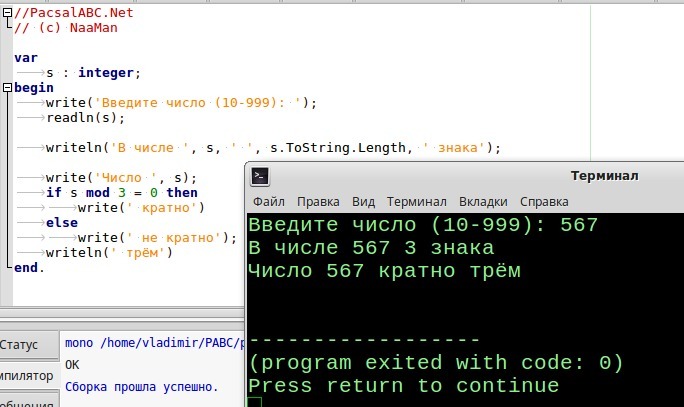Click the 'integer' type keyword in code
Viewport: 684px width, 407px height.
pyautogui.click(x=108, y=72)
